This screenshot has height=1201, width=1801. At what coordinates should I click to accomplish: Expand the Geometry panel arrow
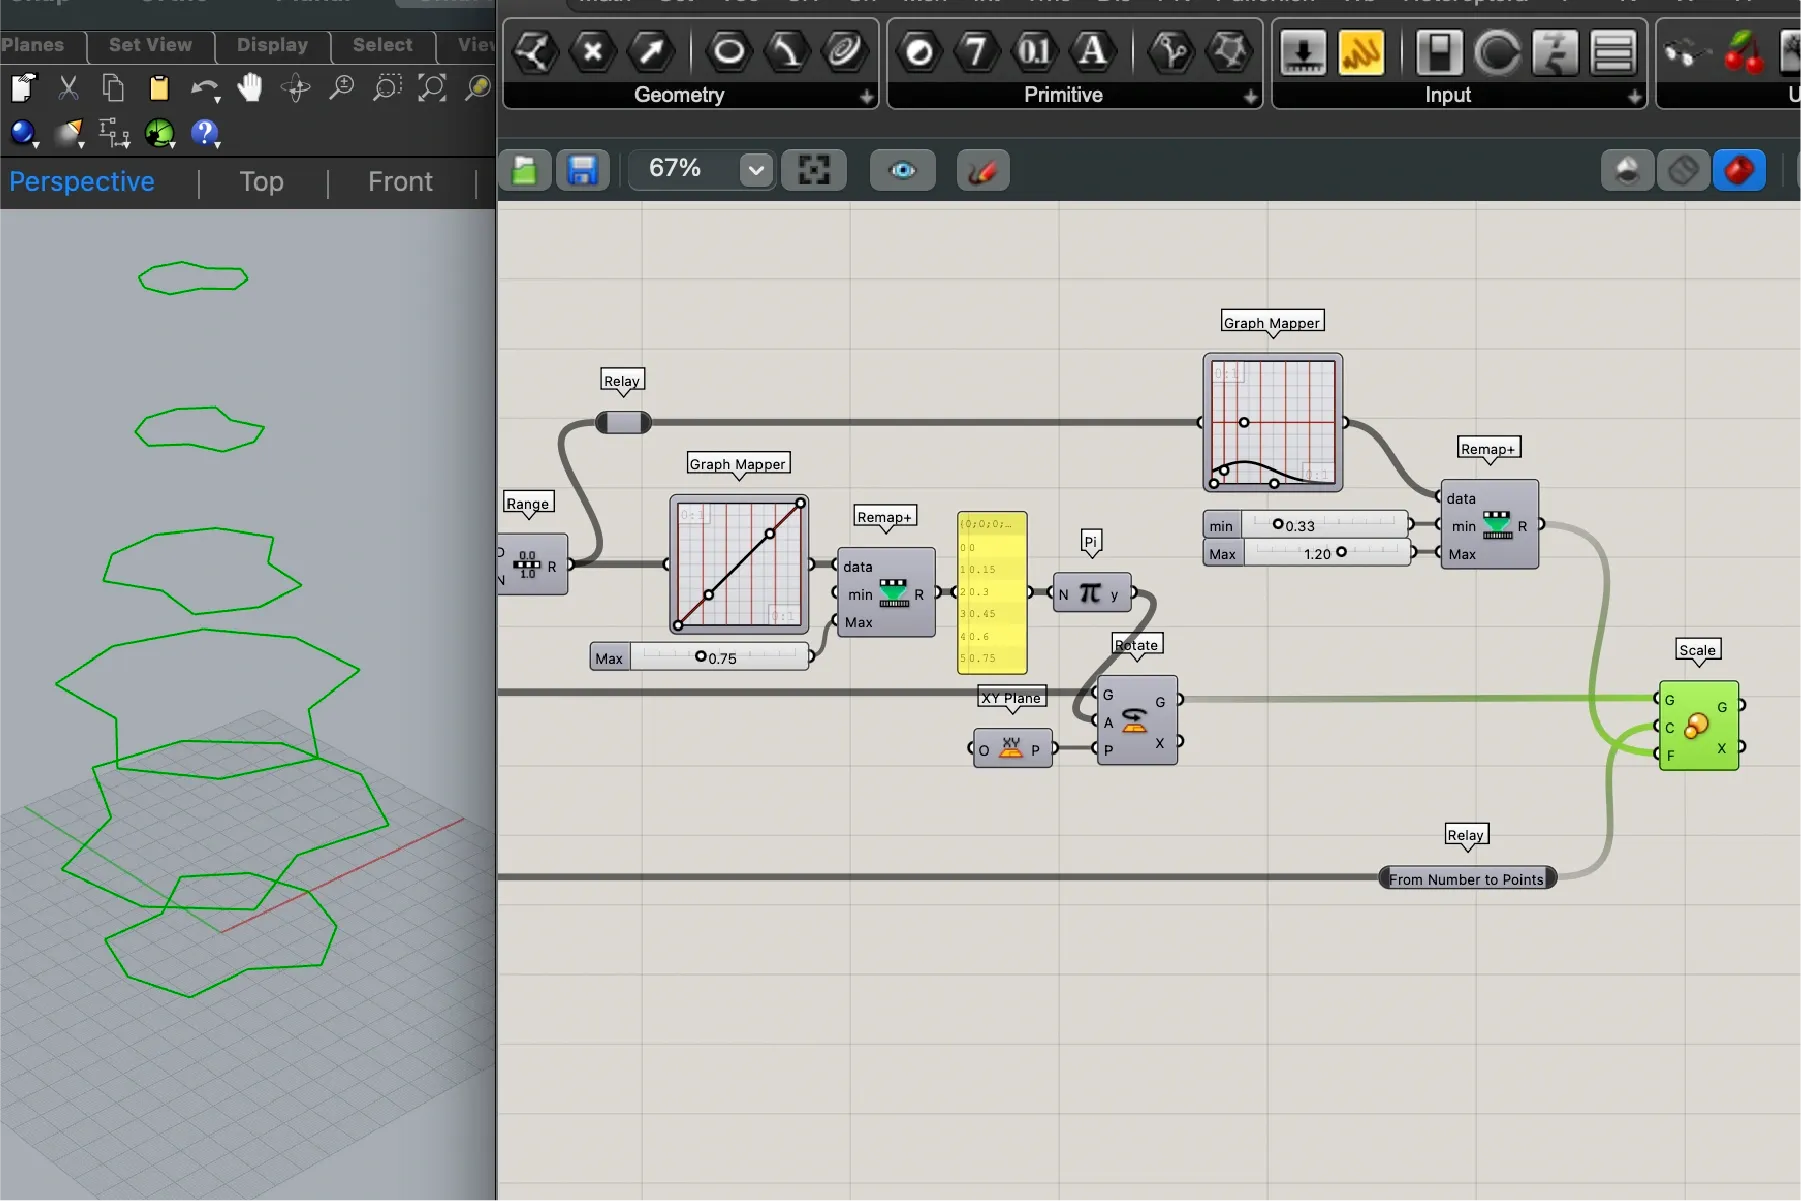point(866,97)
